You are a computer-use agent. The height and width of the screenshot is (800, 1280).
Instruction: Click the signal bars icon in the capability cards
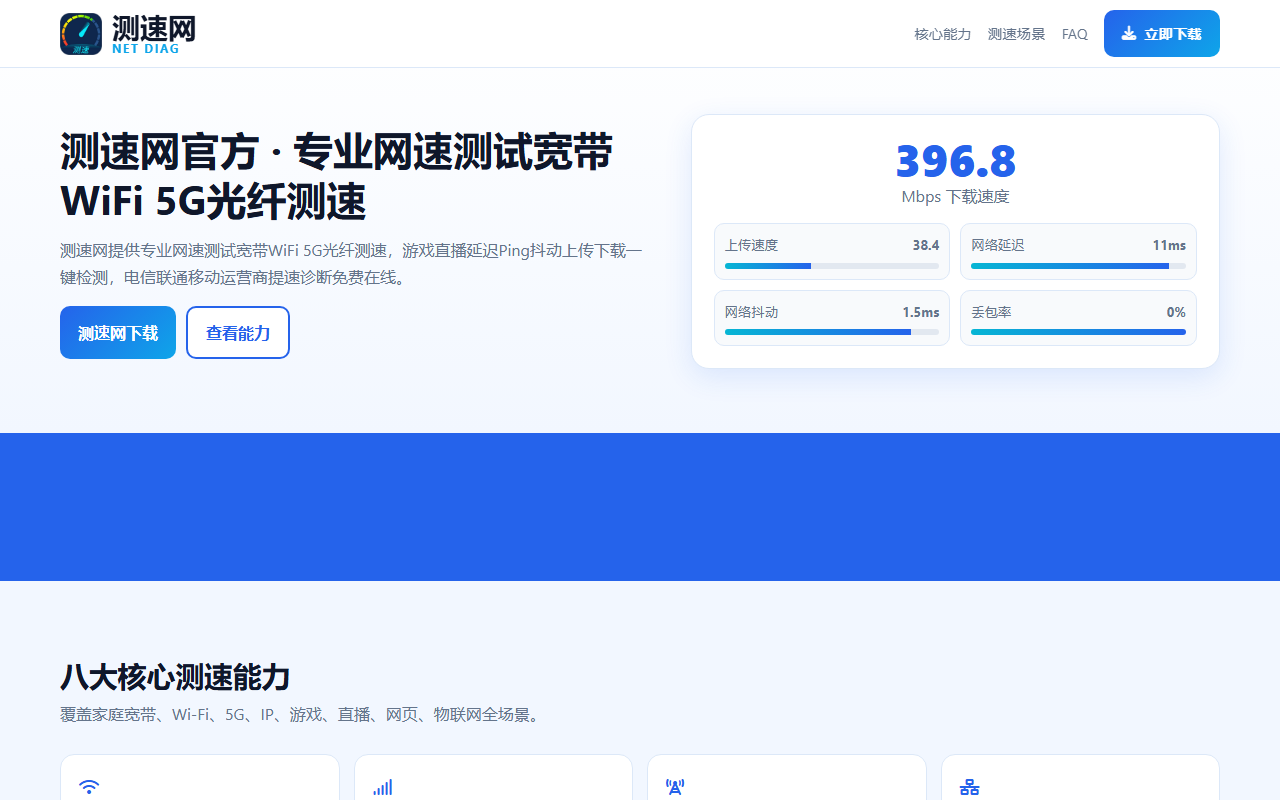383,787
